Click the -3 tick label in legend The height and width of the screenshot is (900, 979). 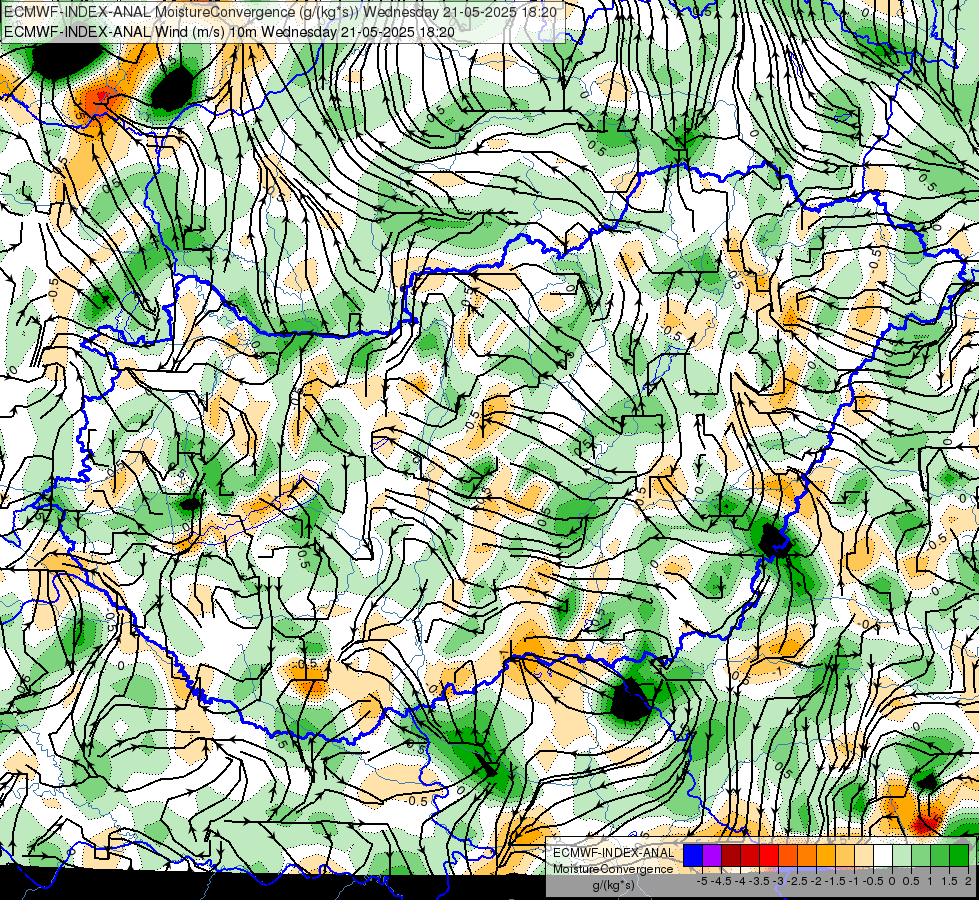(779, 881)
